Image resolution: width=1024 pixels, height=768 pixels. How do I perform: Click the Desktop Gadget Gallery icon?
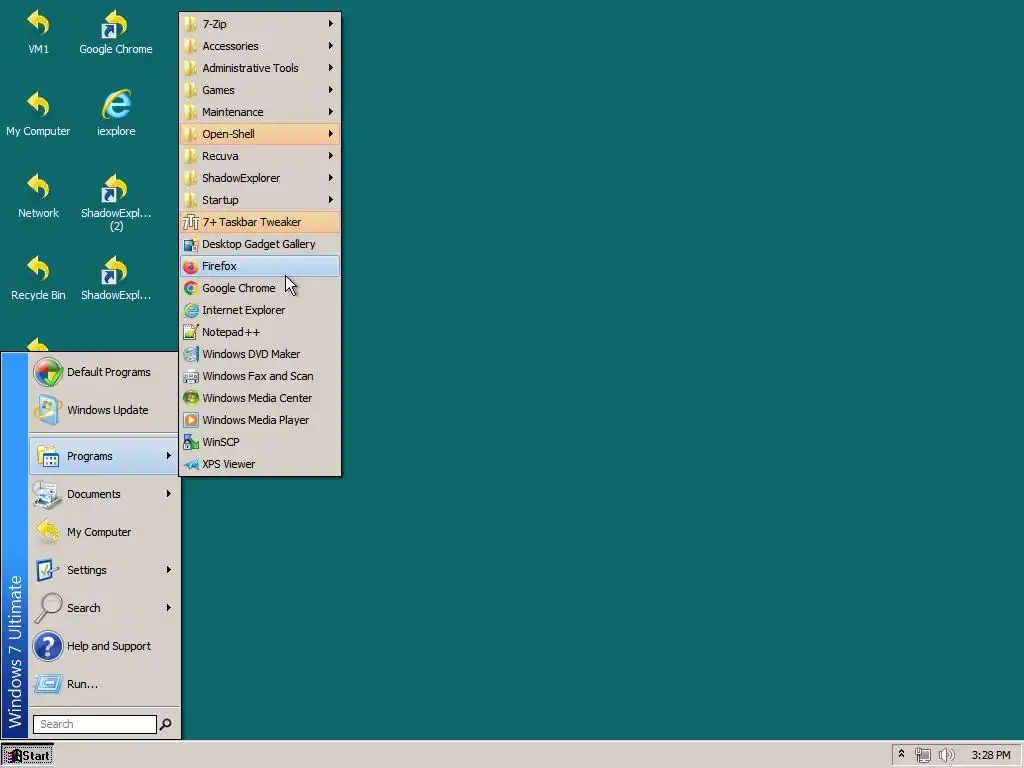point(190,244)
